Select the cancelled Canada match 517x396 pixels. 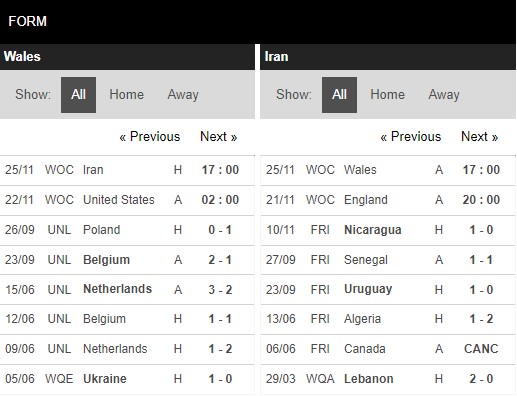point(388,349)
